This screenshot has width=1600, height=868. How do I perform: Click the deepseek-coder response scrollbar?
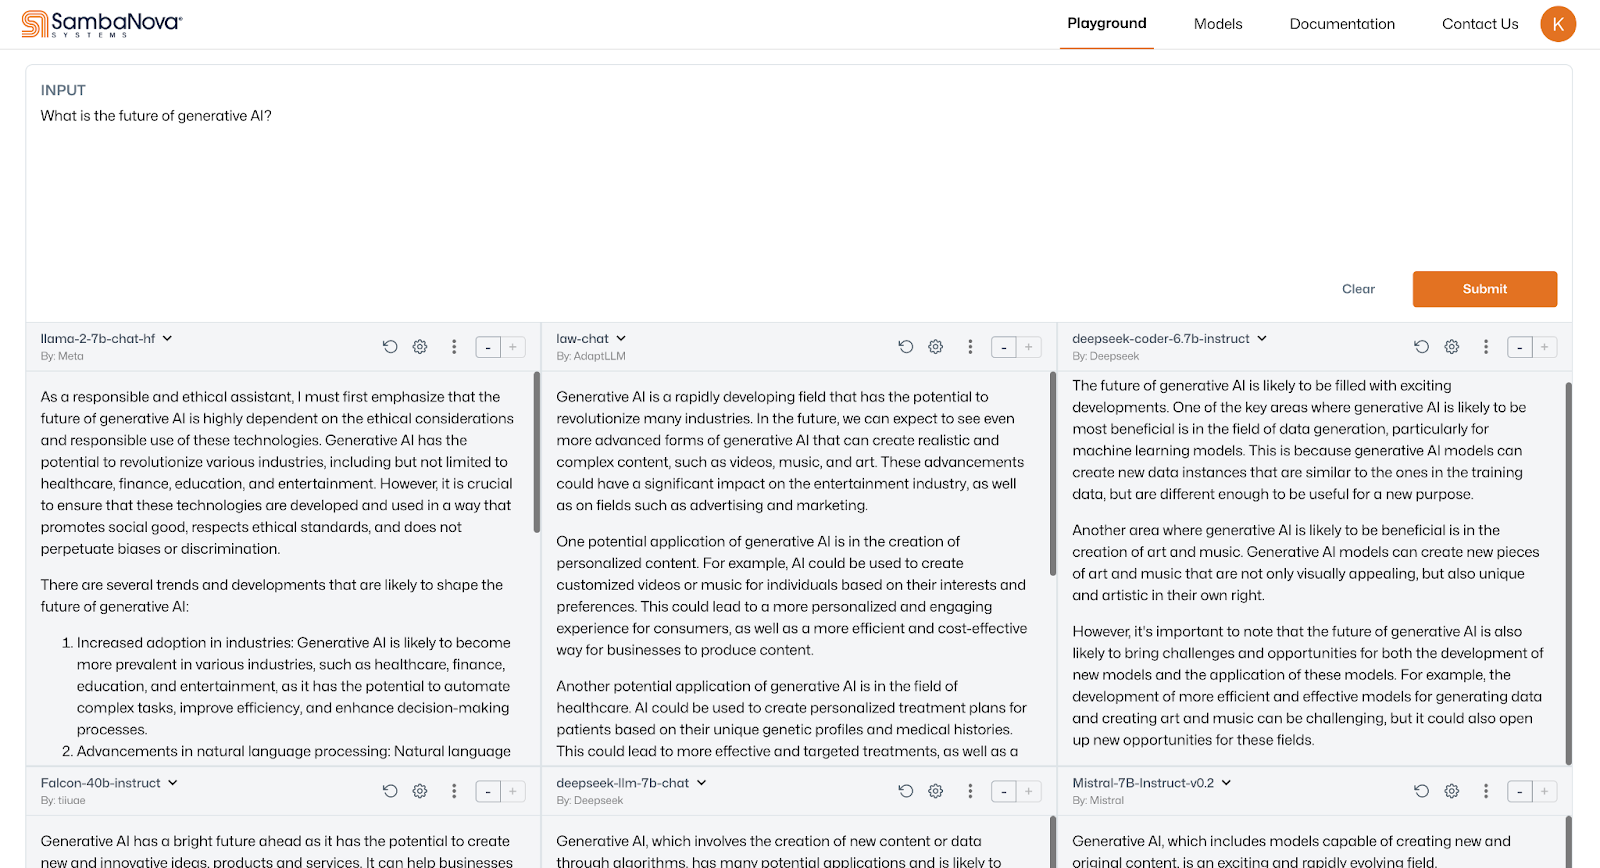(x=1568, y=573)
